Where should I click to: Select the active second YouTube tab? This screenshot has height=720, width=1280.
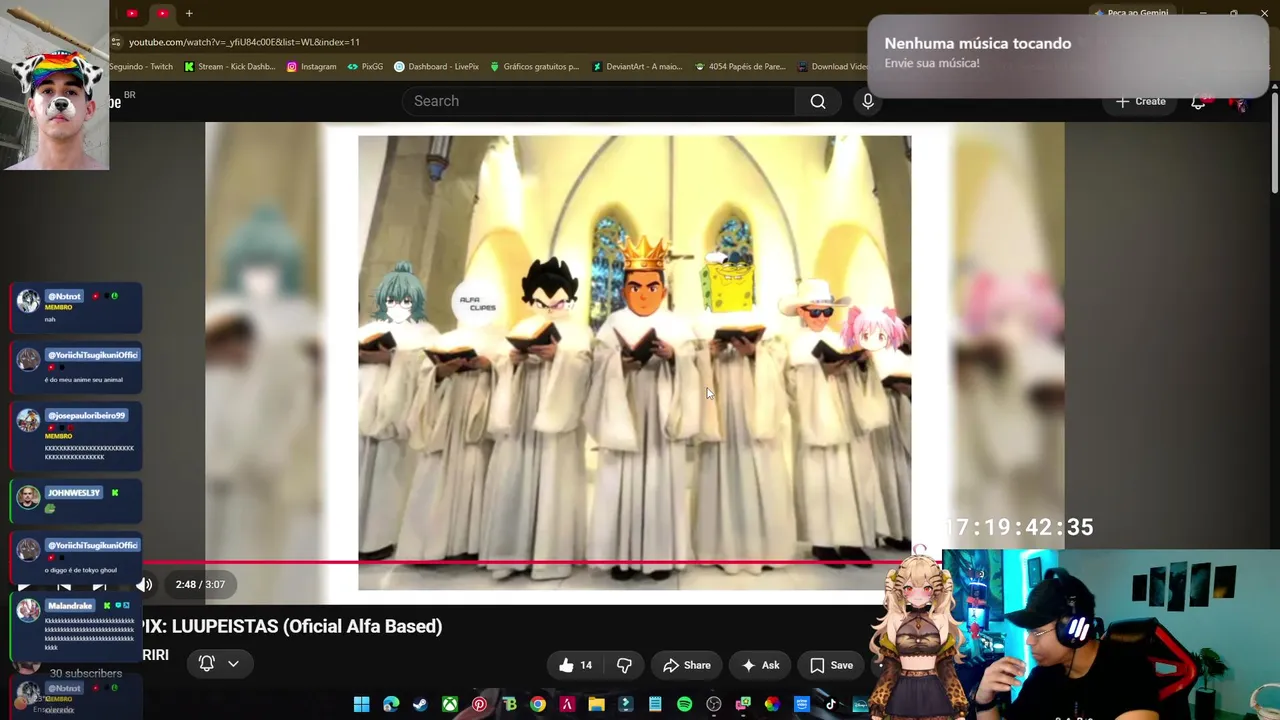(x=162, y=13)
